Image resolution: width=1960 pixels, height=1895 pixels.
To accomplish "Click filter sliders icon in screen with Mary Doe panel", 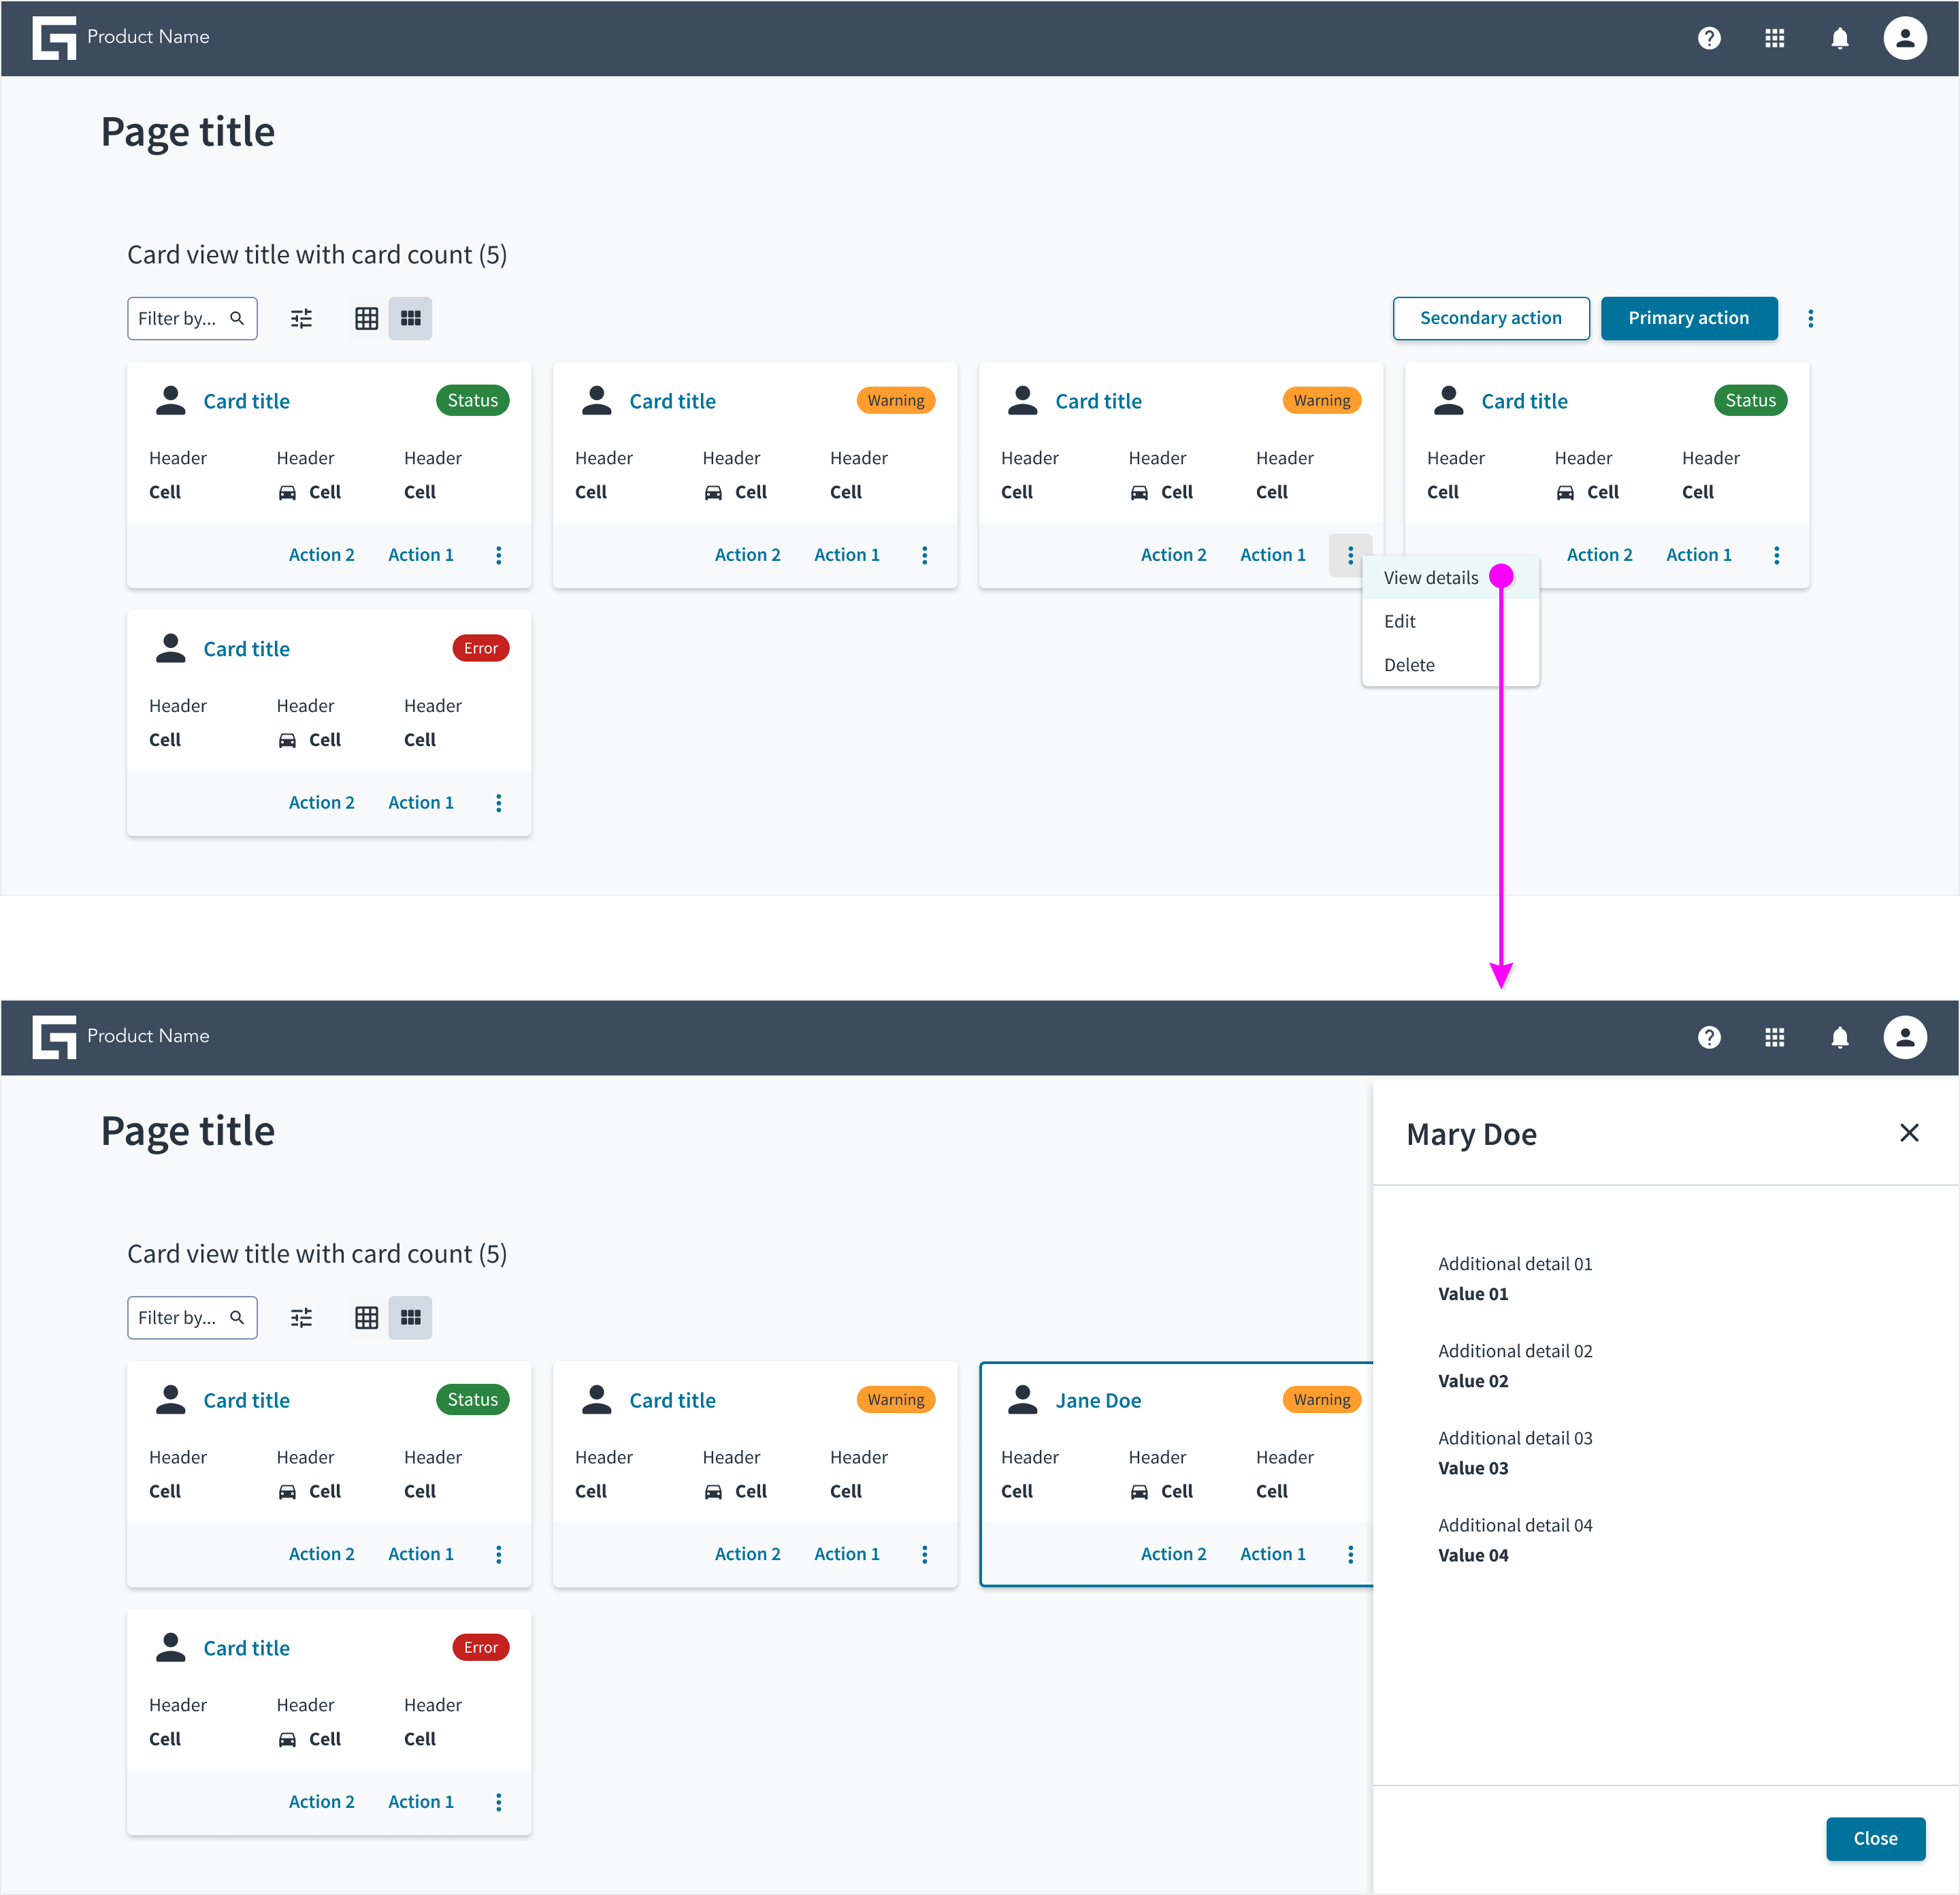I will click(301, 1317).
